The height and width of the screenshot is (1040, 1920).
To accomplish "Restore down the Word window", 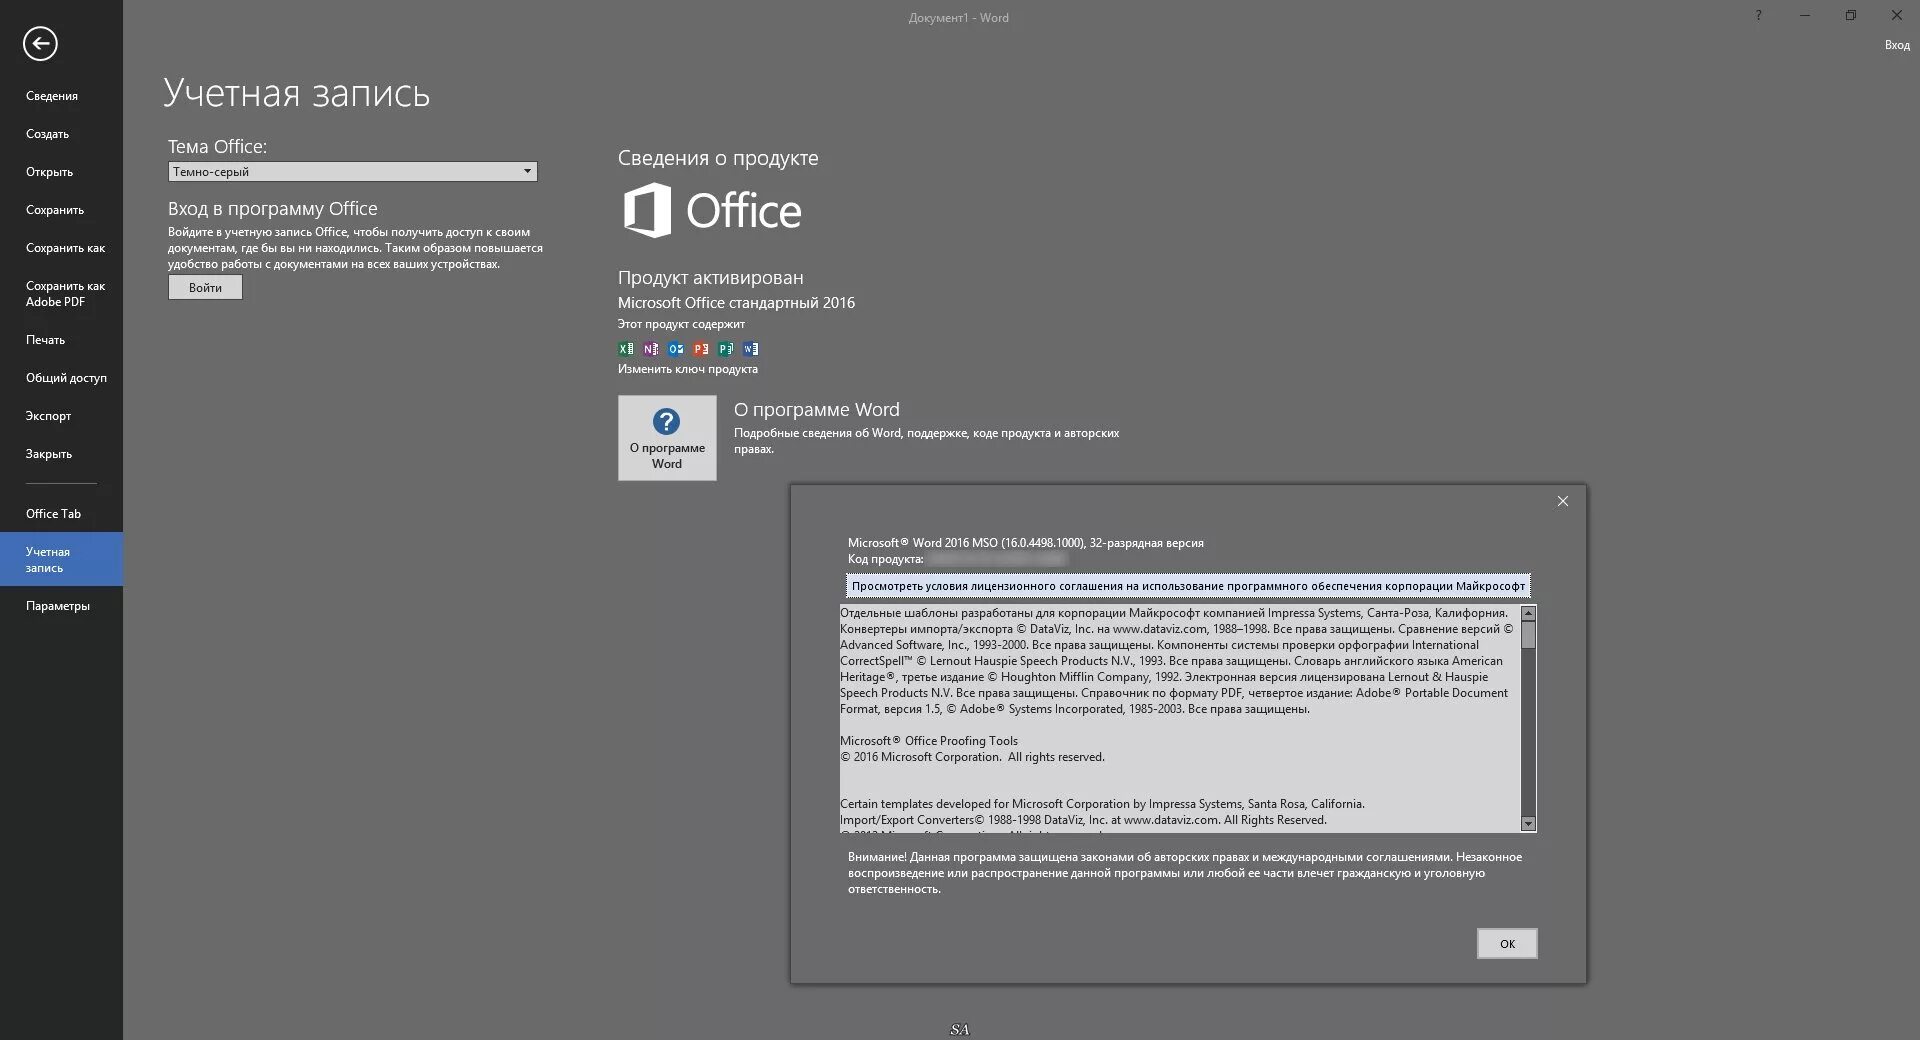I will (1851, 15).
